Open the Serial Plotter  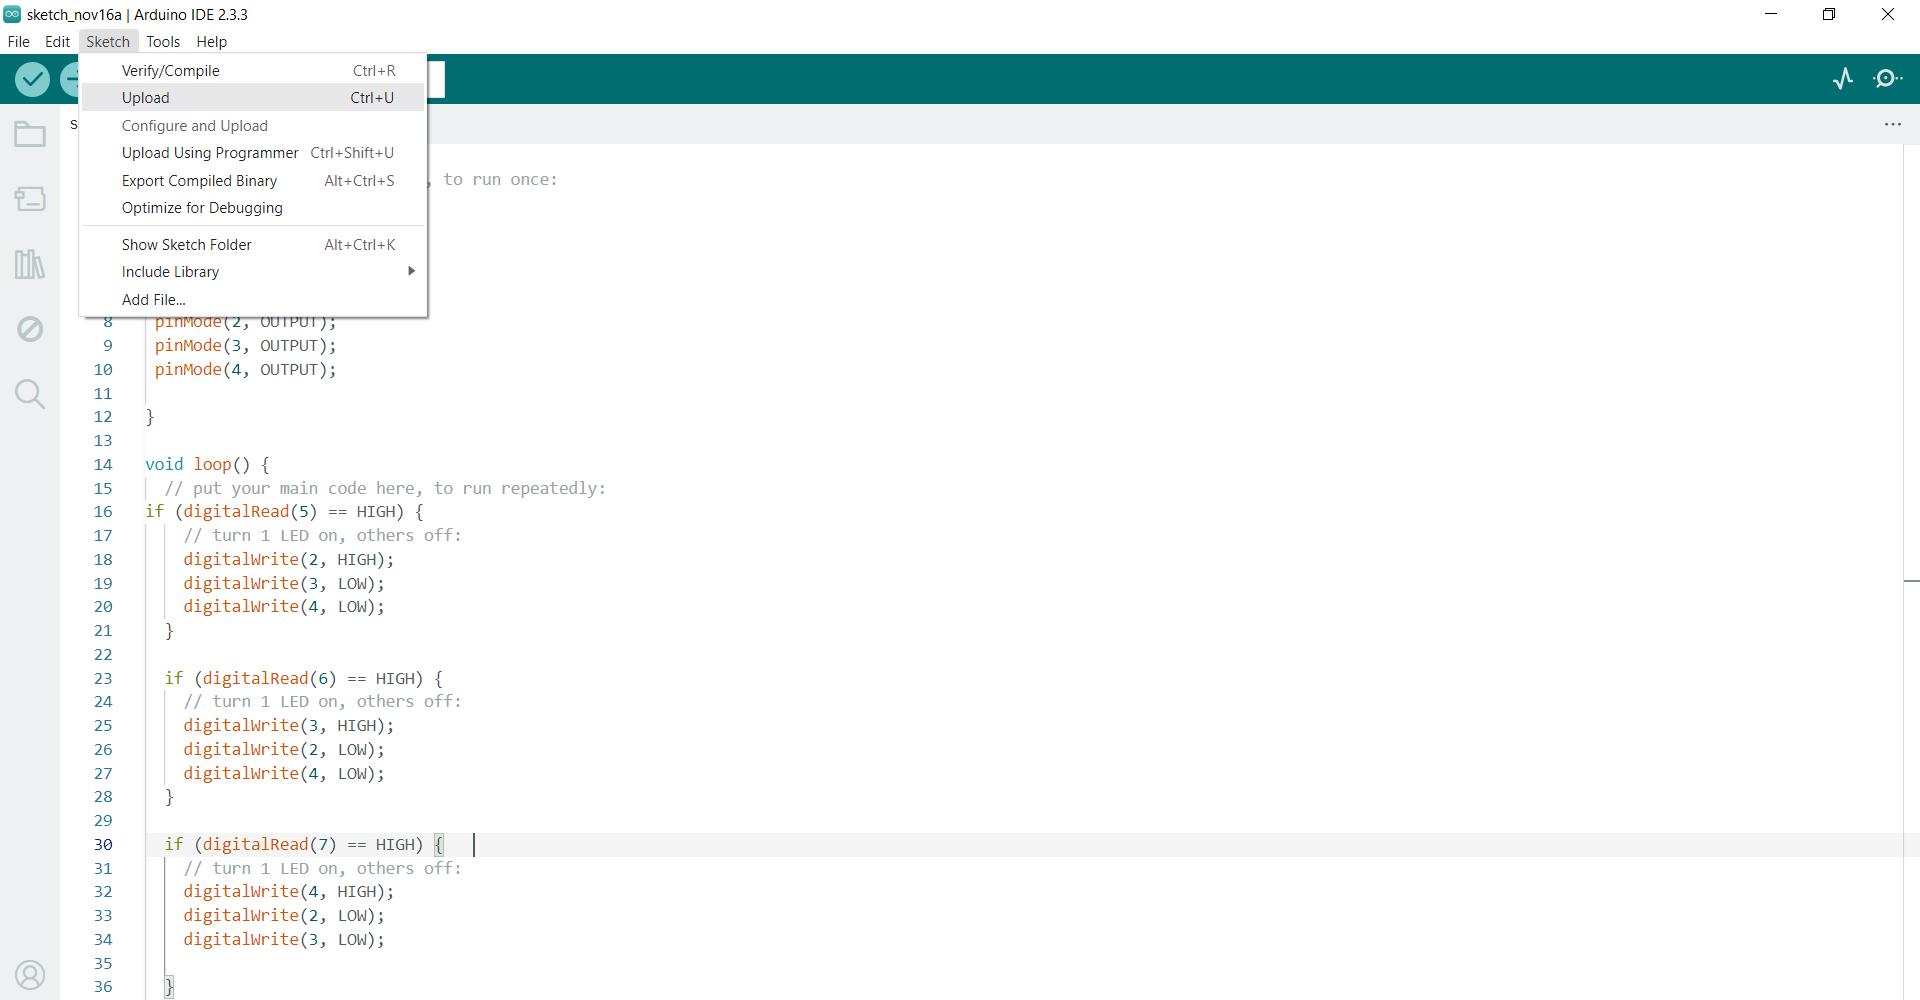(1842, 79)
